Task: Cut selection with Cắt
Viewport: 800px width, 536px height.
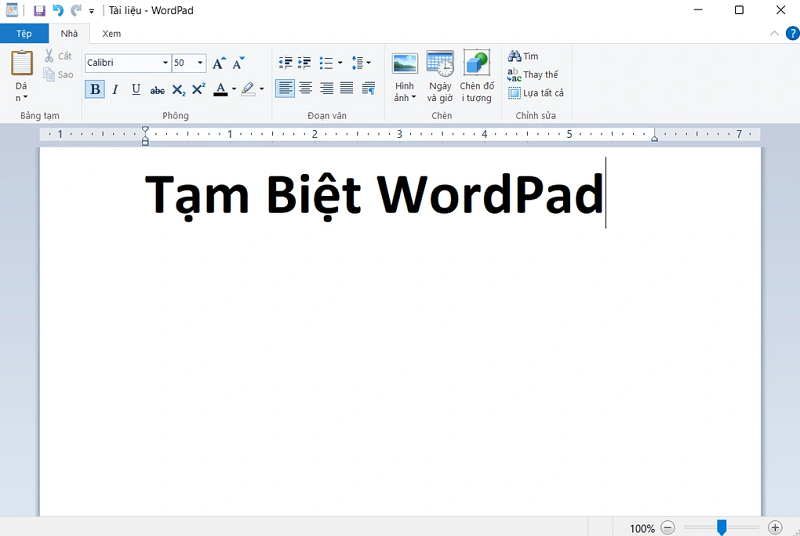Action: point(58,56)
